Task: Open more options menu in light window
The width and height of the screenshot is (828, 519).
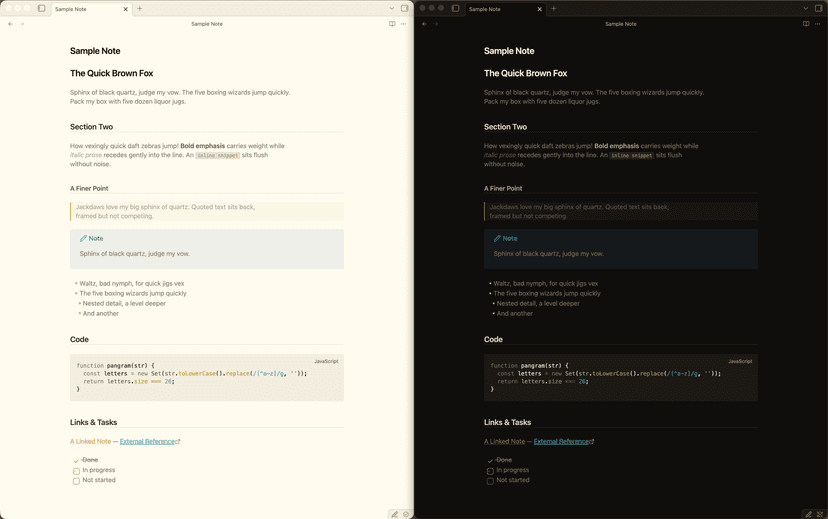Action: click(403, 24)
